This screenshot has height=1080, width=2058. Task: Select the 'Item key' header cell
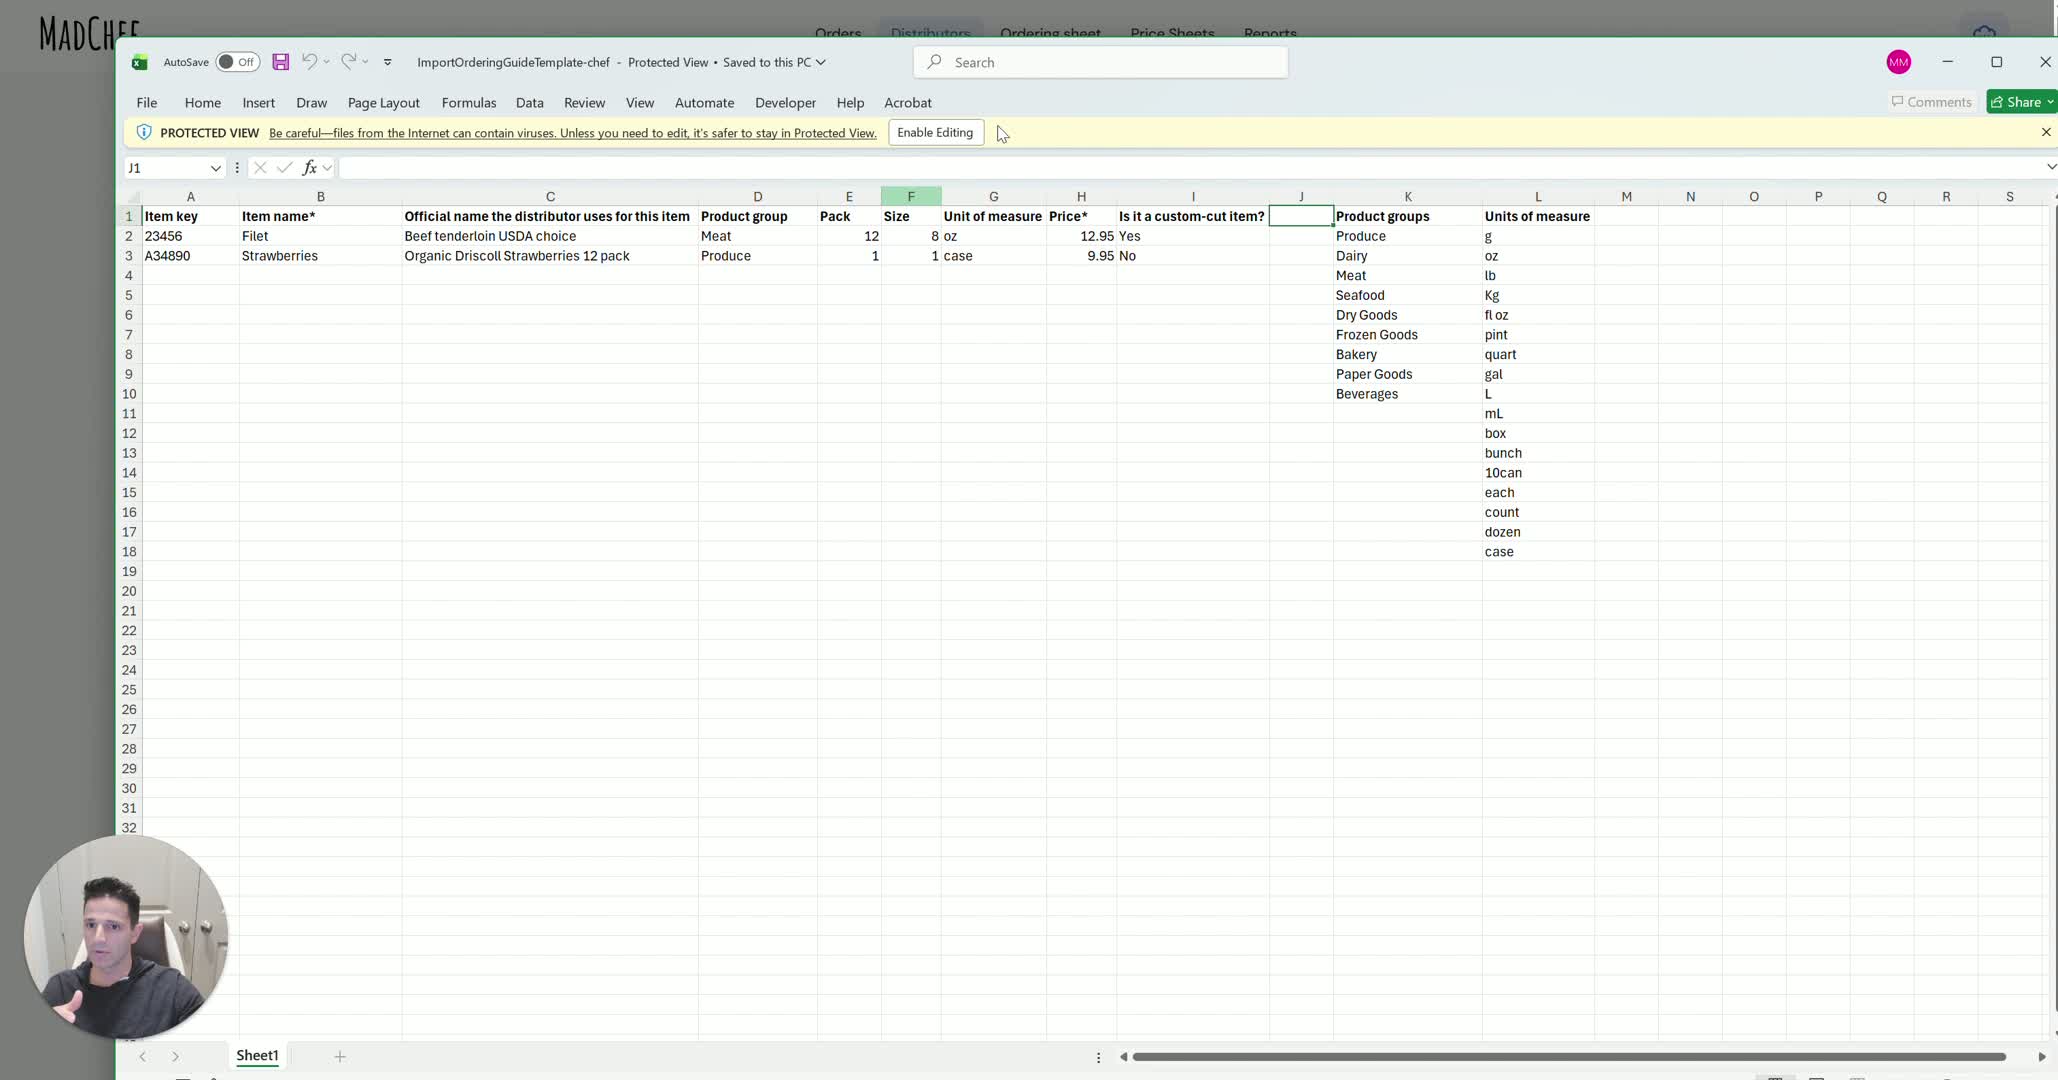click(x=190, y=216)
